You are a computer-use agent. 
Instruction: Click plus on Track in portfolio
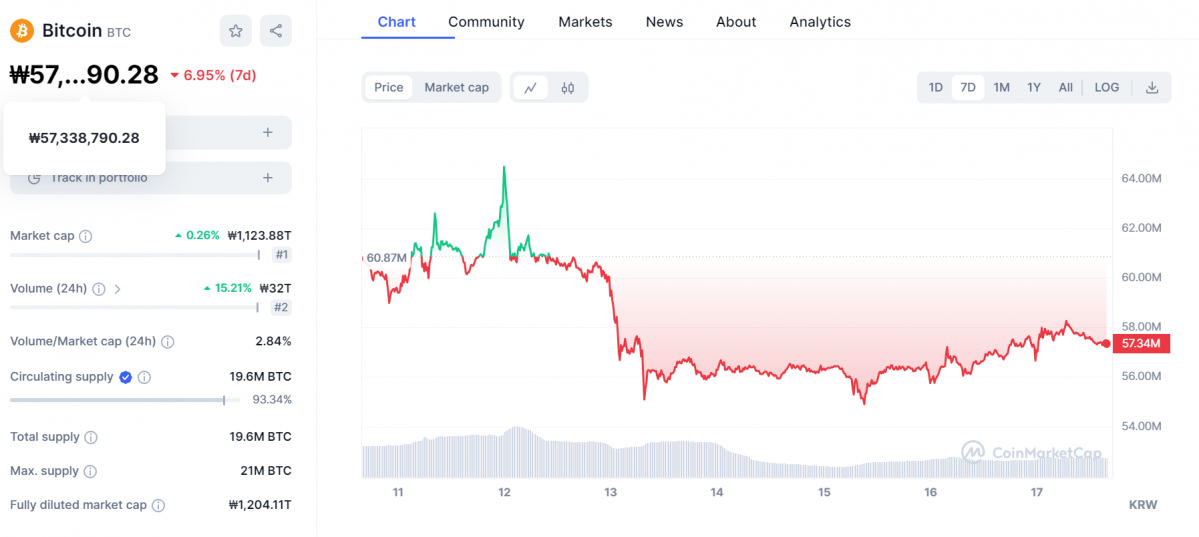click(x=268, y=178)
